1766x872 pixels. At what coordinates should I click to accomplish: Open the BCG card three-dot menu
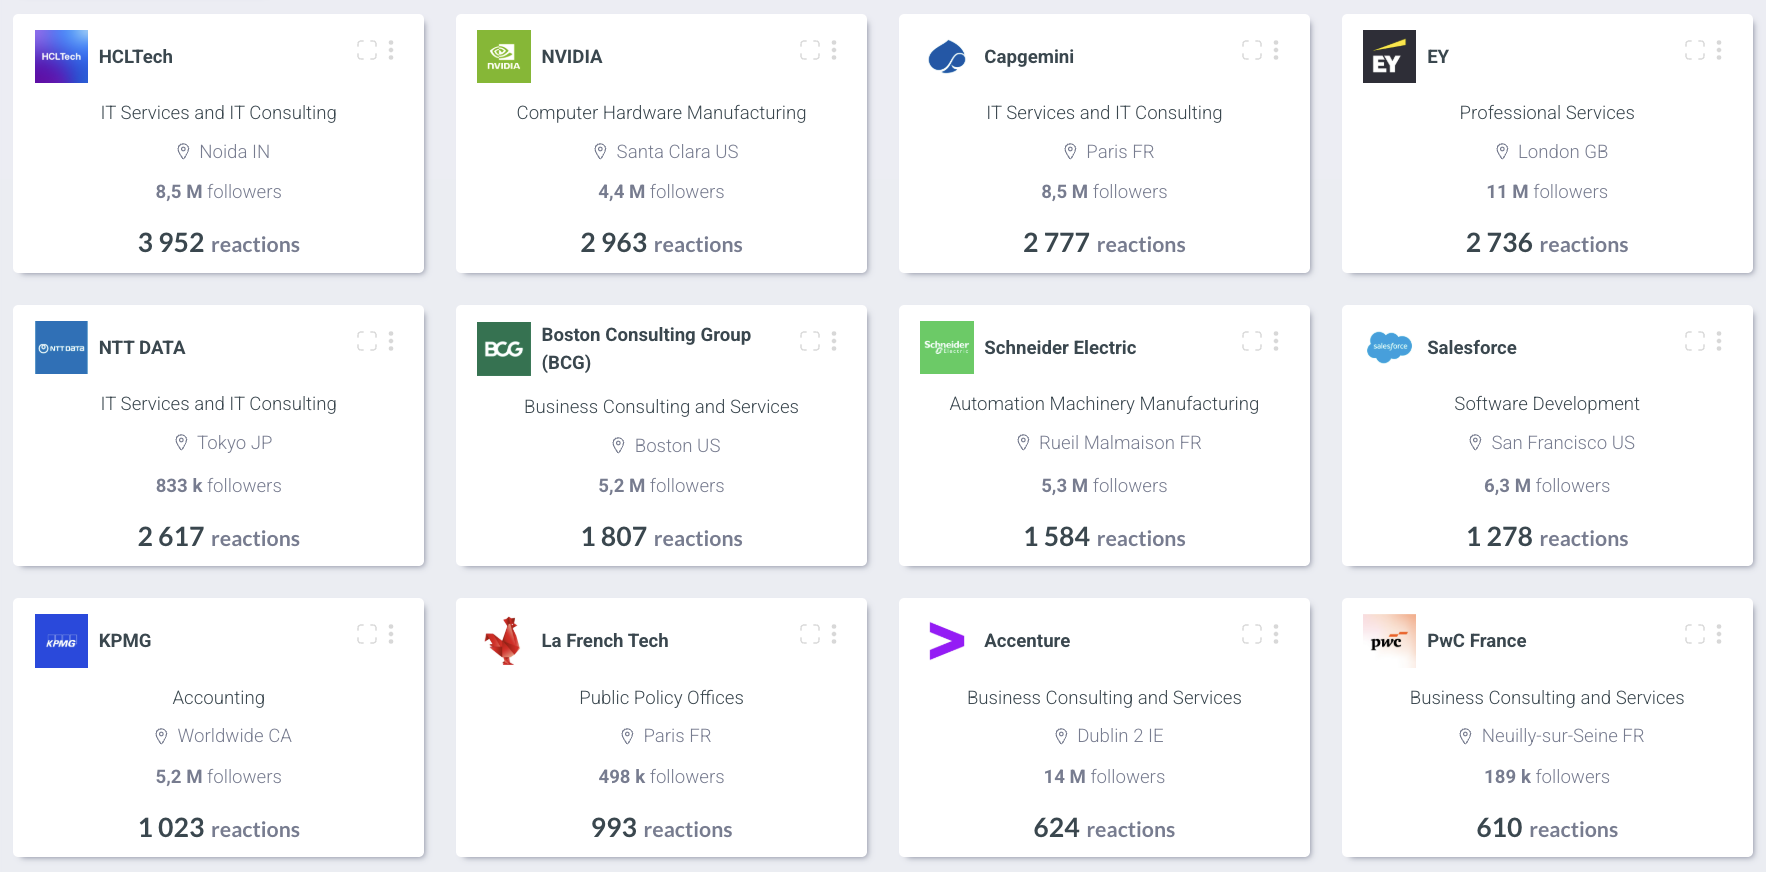(834, 341)
